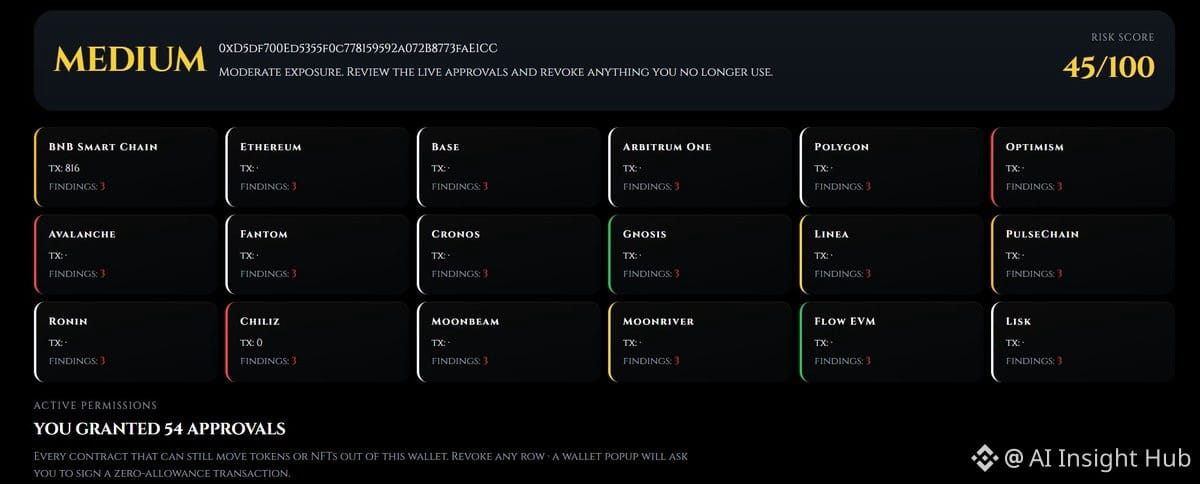Select the Base chain card
This screenshot has height=484, width=1200.
[508, 167]
